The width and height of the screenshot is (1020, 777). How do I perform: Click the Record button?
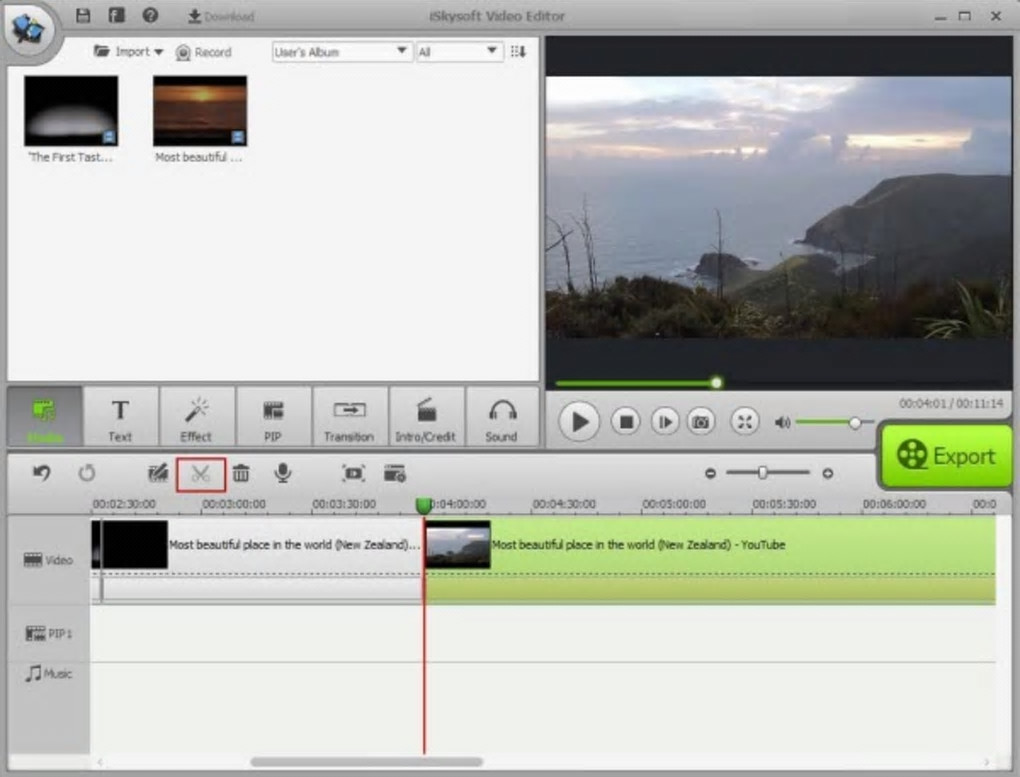204,52
